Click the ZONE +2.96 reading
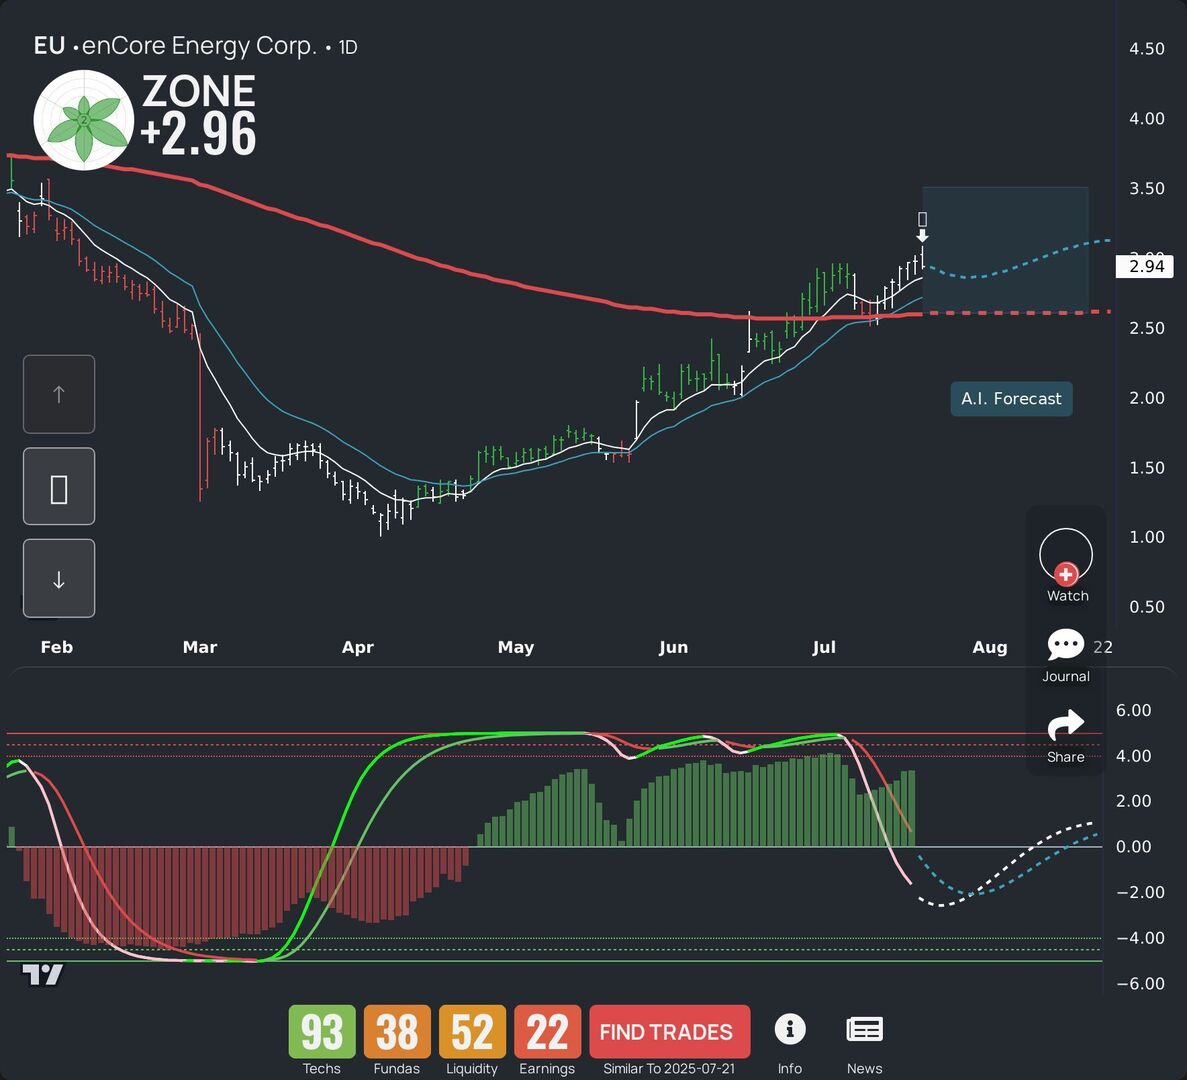 pos(199,114)
